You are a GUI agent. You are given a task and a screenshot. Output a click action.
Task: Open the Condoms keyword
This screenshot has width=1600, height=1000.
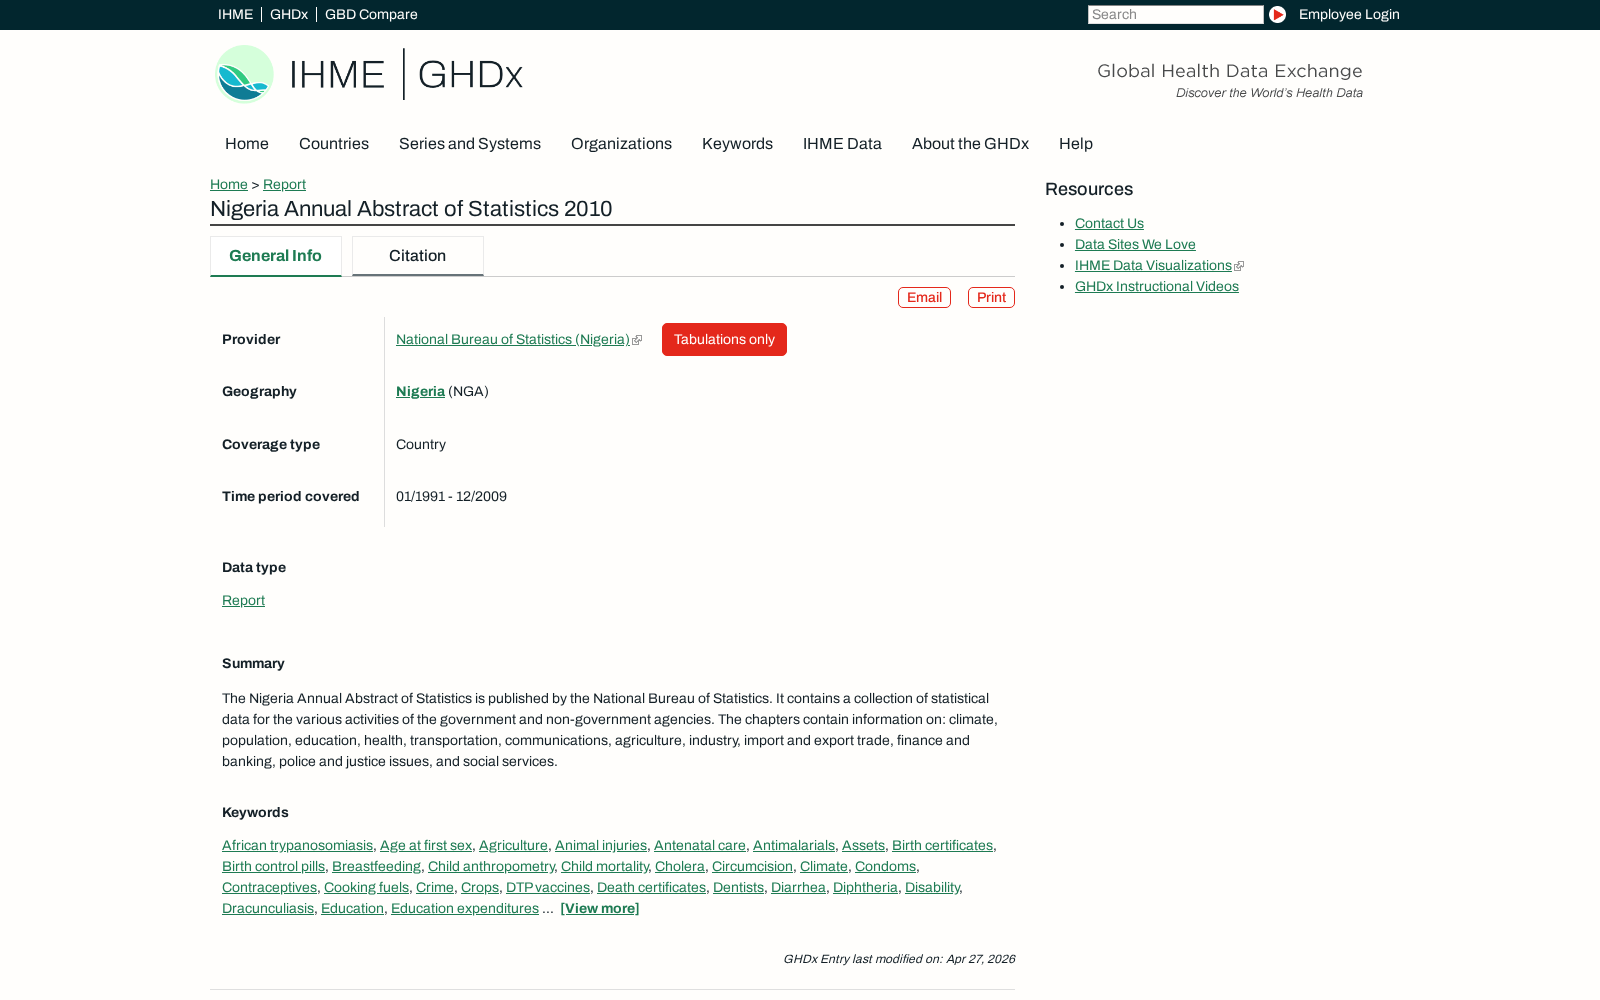[885, 866]
